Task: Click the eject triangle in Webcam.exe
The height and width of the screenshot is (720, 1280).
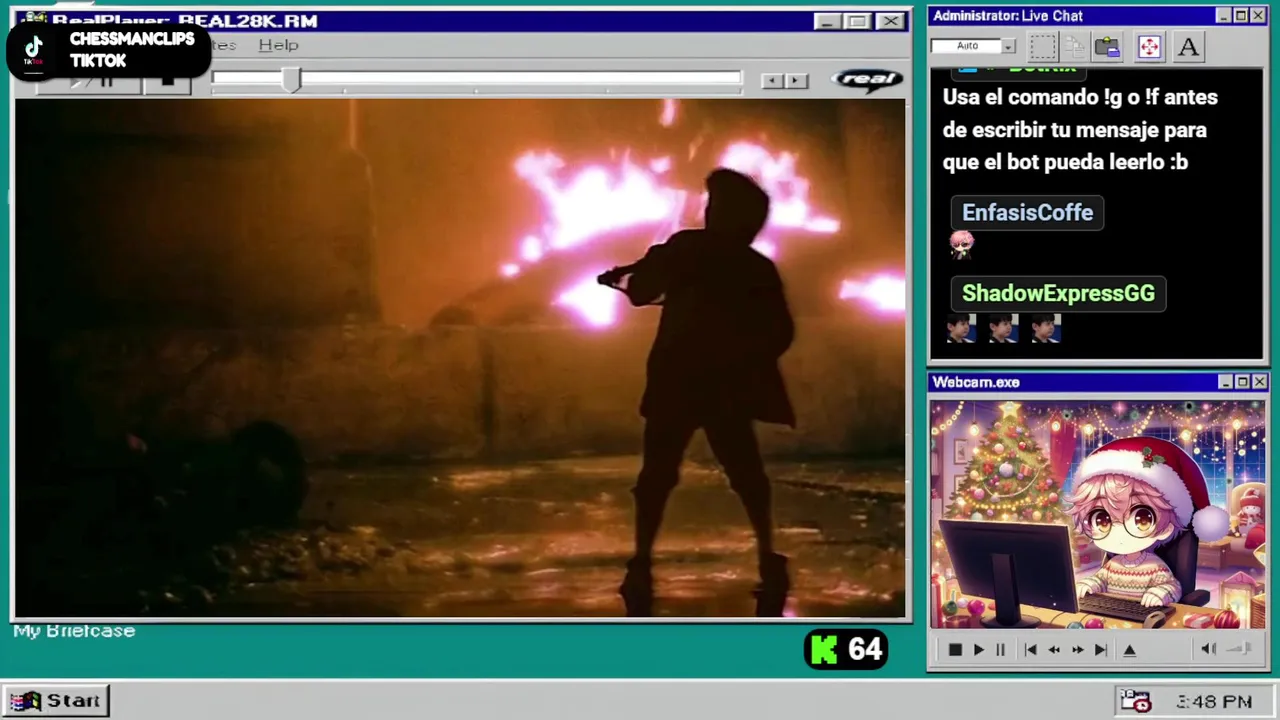Action: point(1129,650)
